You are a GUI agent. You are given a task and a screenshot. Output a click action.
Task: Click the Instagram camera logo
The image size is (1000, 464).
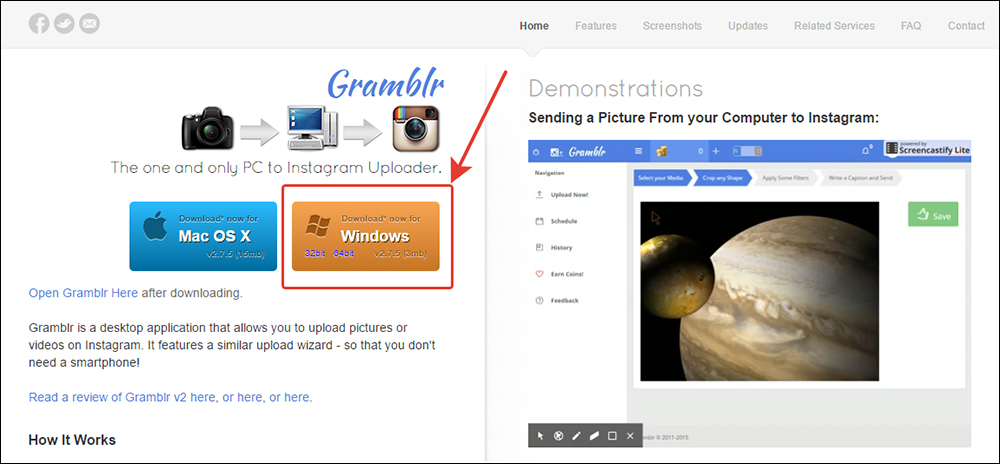416,129
